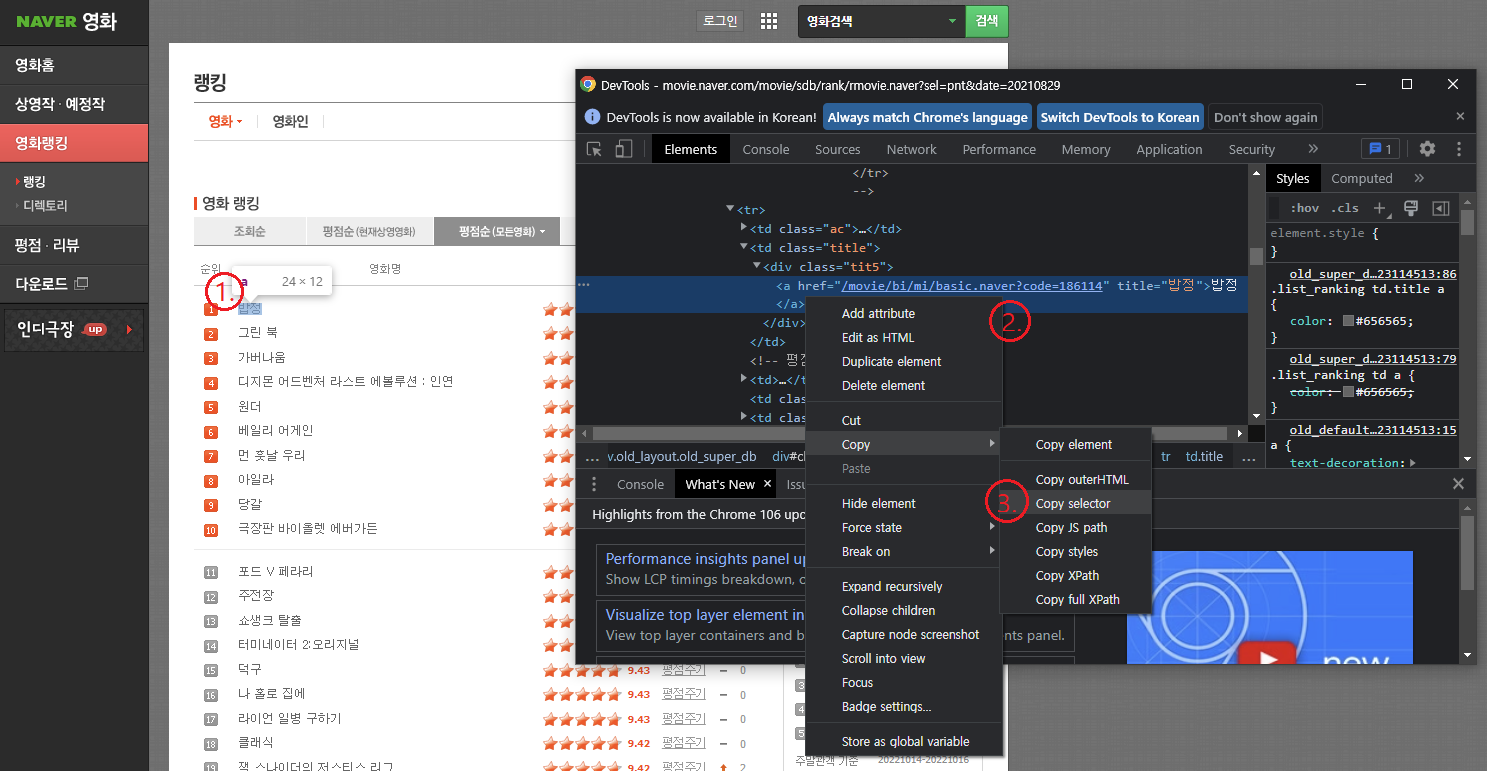Toggle the computed styles sidebar icon
Viewport: 1487px width, 771px height.
1441,208
